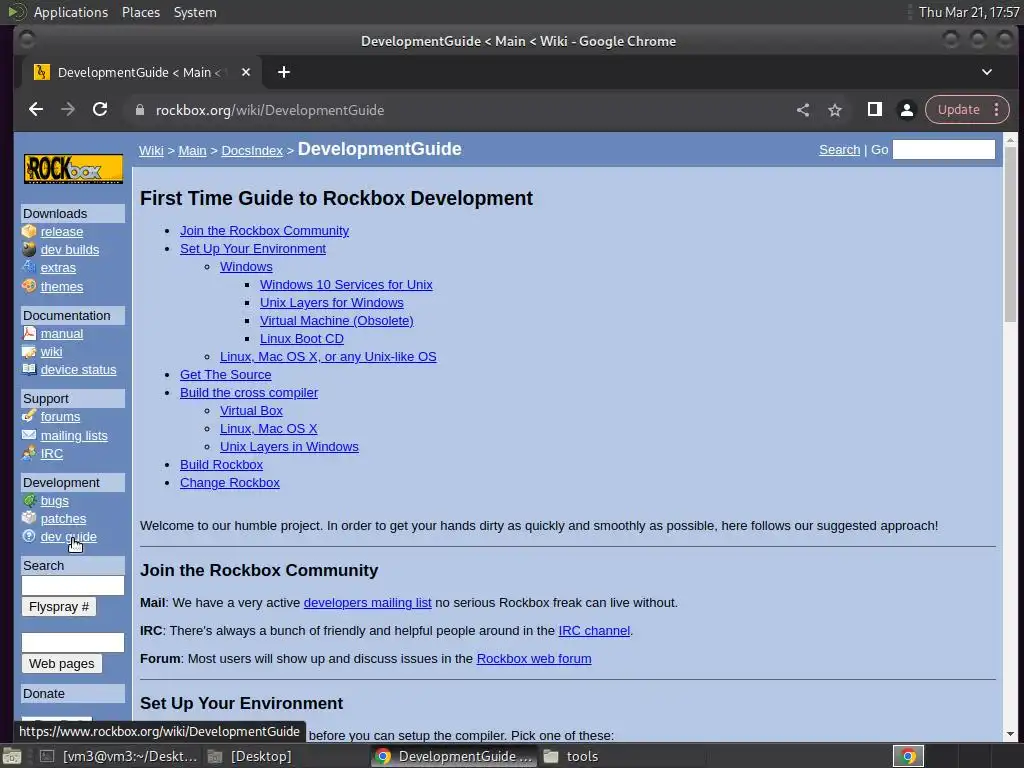Click the scrollbar down arrow
This screenshot has width=1024, height=768.
(1010, 734)
